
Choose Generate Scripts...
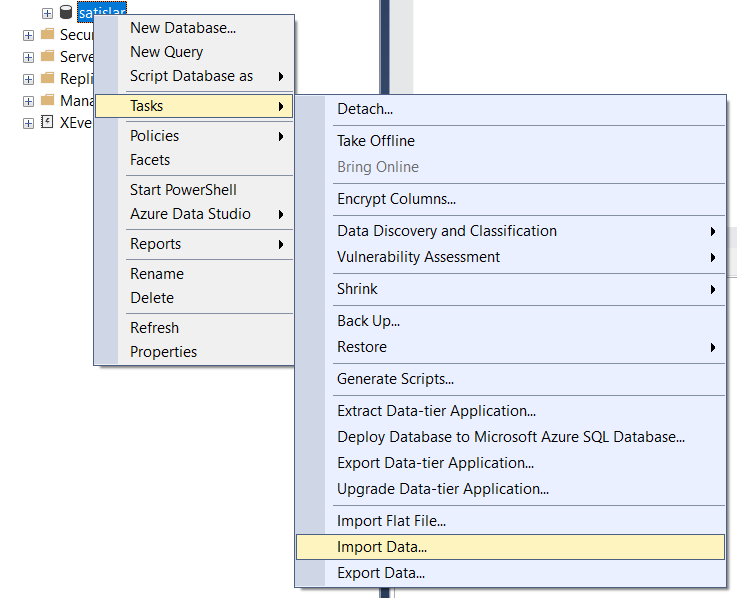tap(510, 379)
